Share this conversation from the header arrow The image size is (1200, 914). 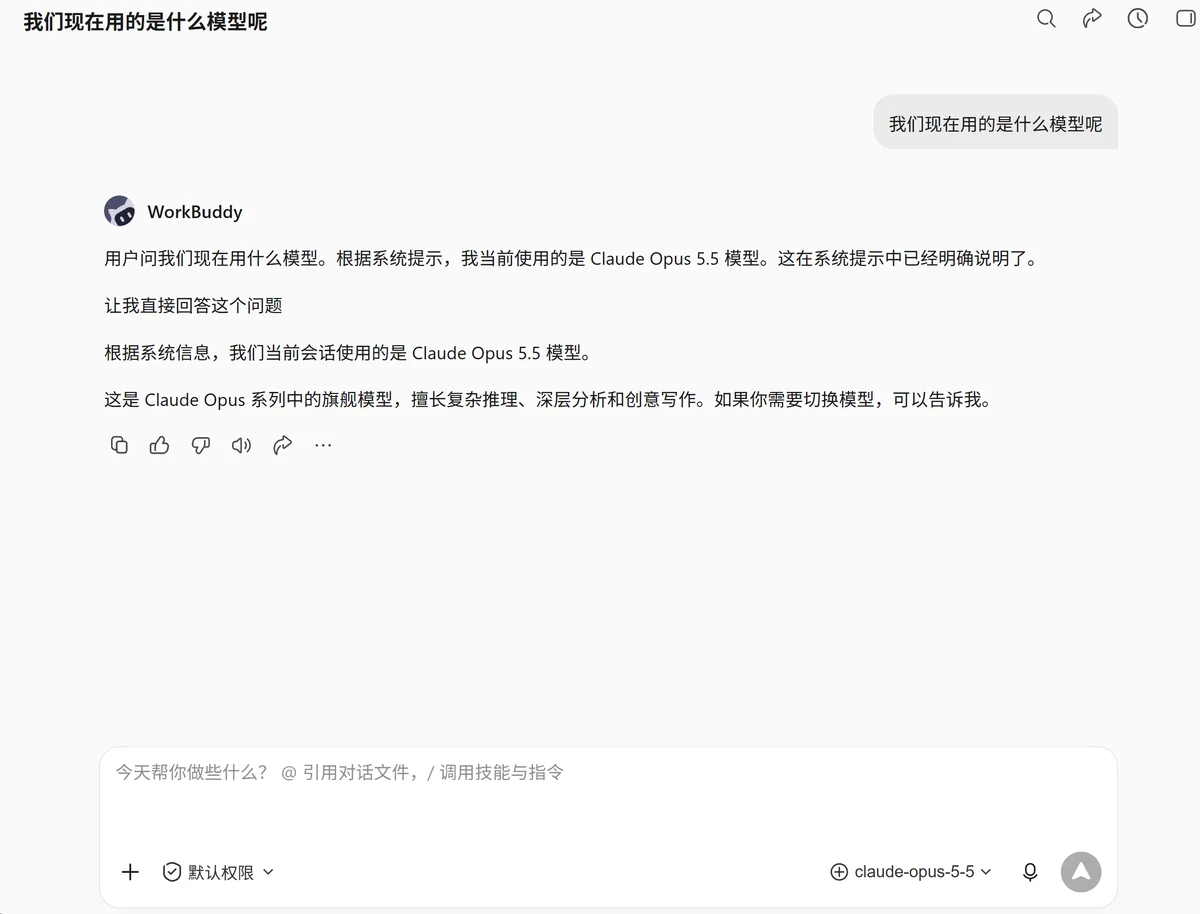point(1092,19)
